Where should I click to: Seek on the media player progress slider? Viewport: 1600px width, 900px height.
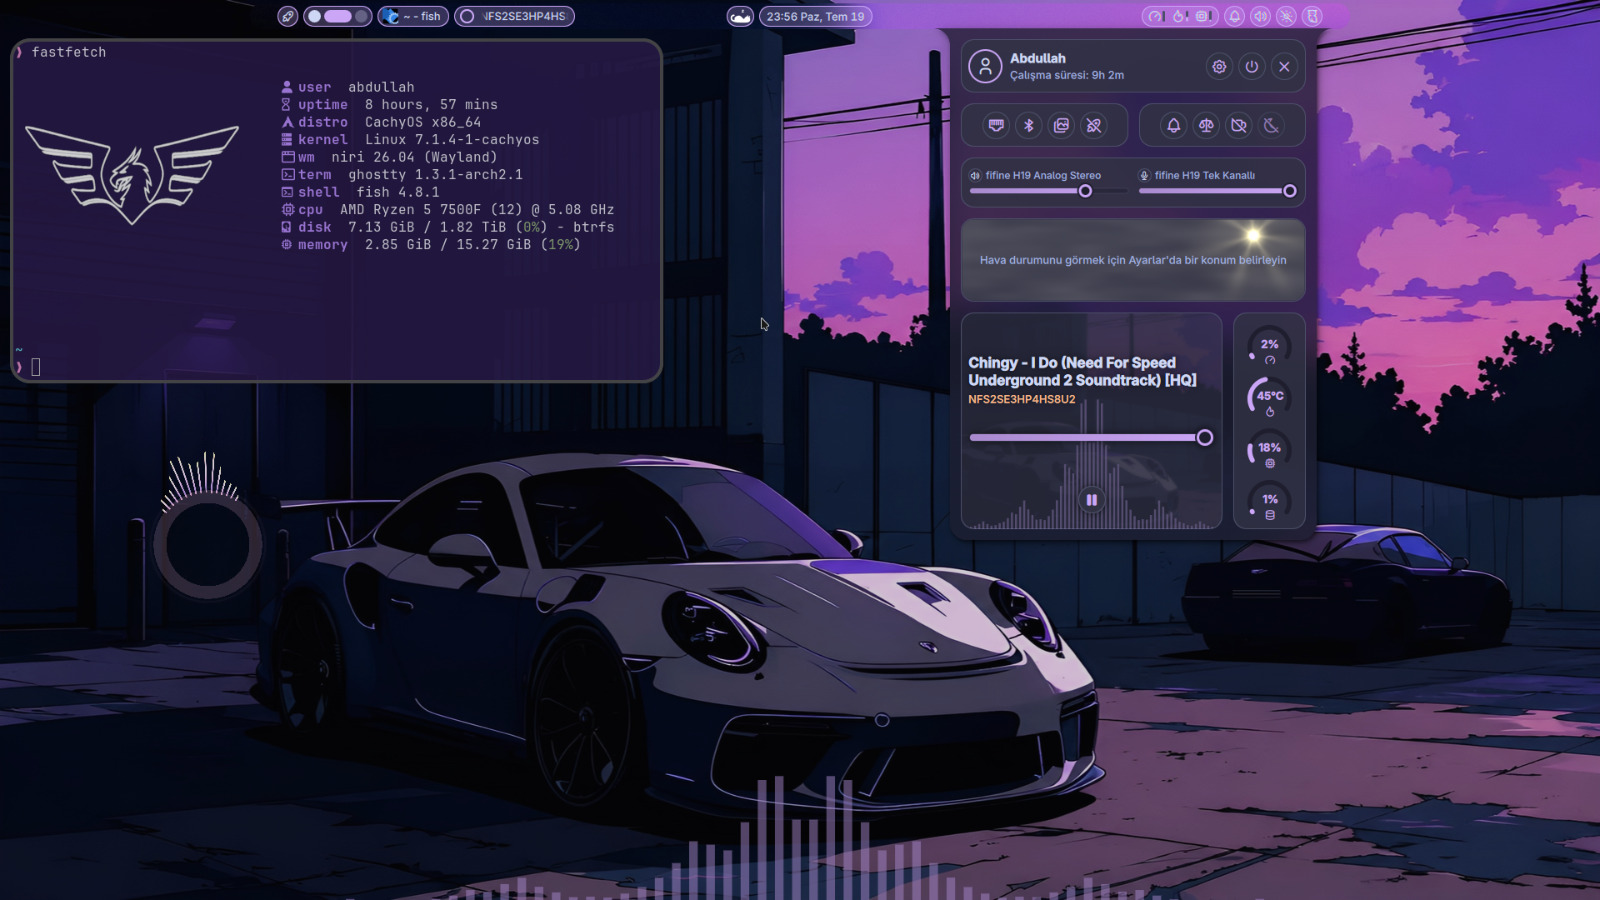coord(1091,437)
